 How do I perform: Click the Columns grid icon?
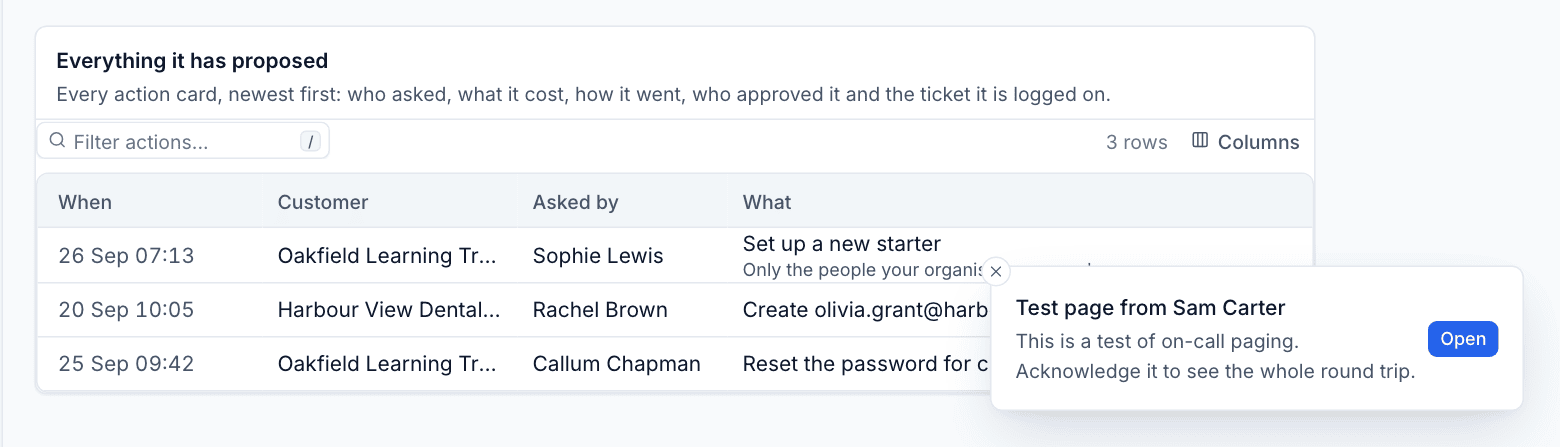coord(1200,141)
